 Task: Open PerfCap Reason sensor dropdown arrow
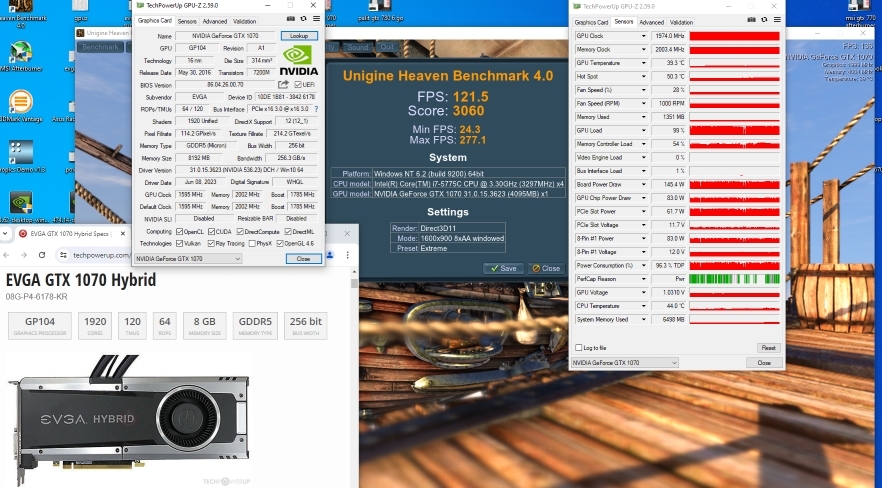tap(644, 279)
